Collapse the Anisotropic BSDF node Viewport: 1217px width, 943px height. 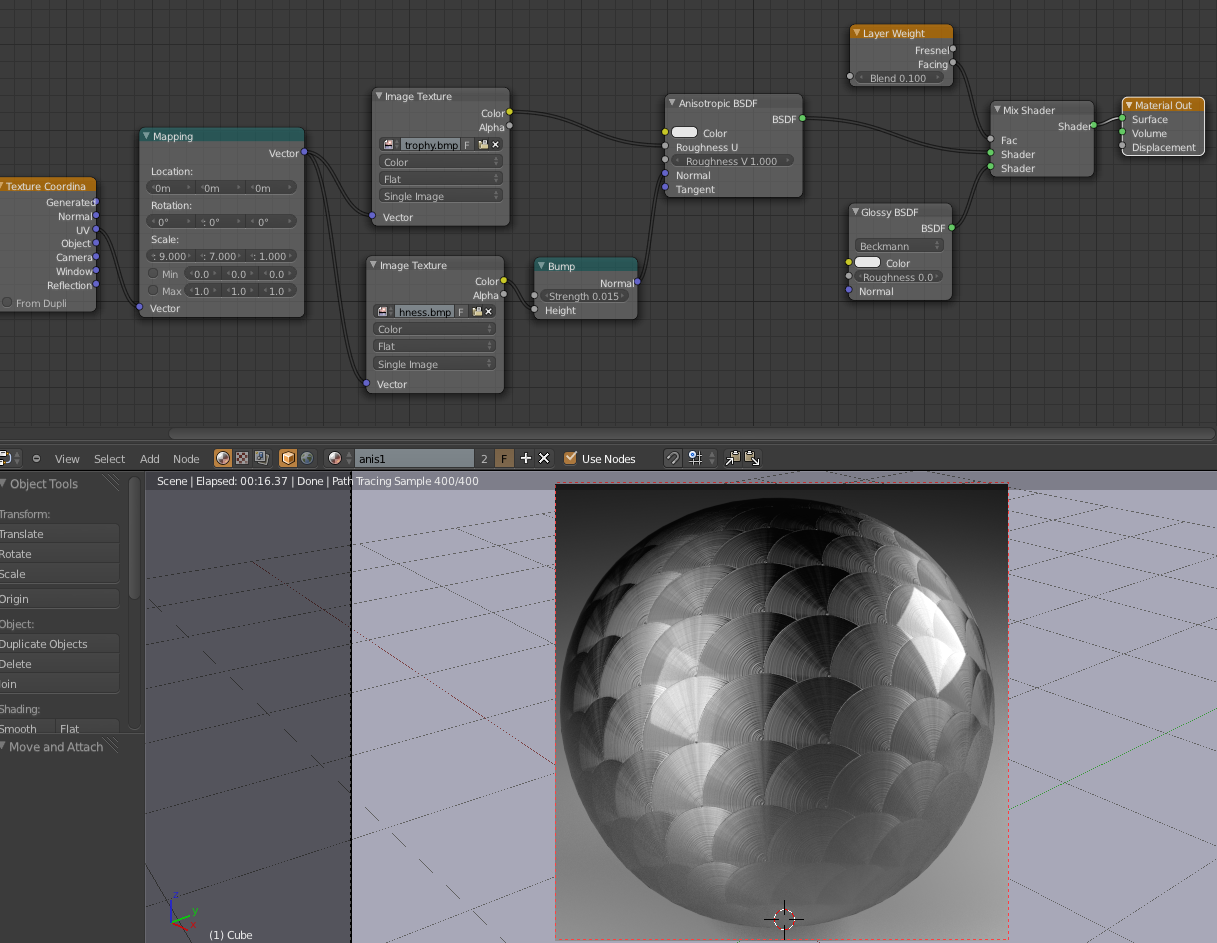pyautogui.click(x=673, y=103)
